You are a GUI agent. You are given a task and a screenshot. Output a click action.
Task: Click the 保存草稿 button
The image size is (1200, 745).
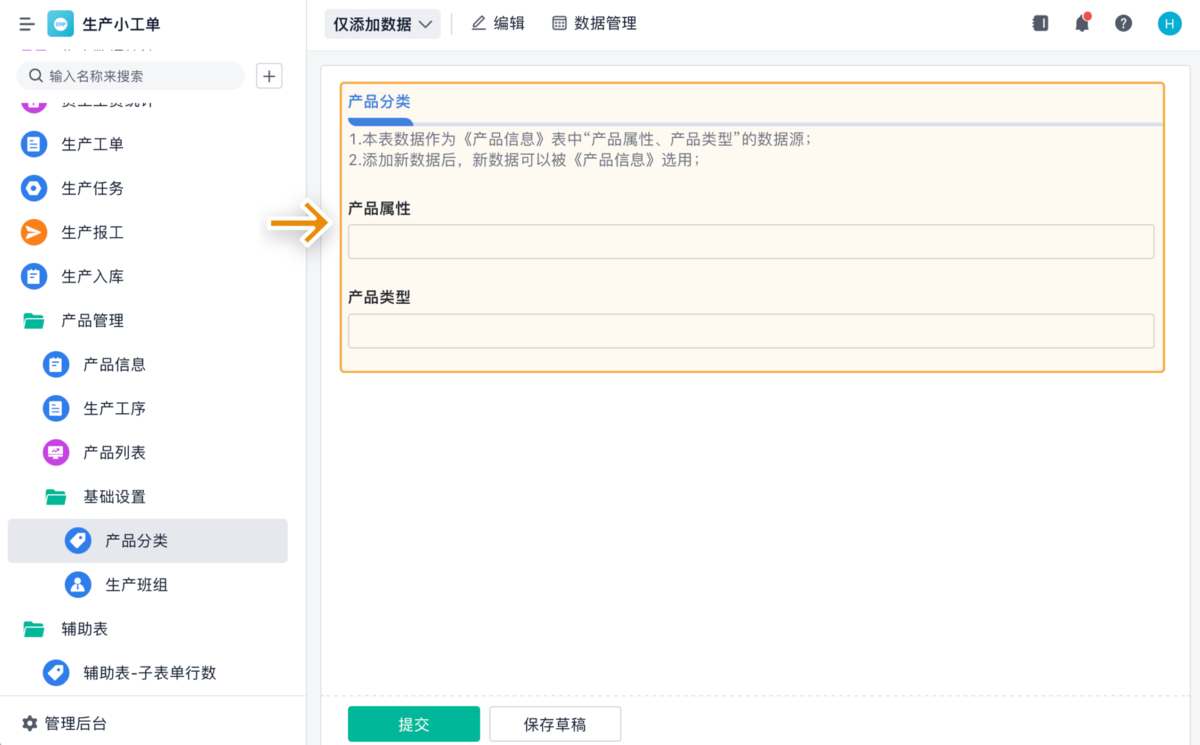555,725
